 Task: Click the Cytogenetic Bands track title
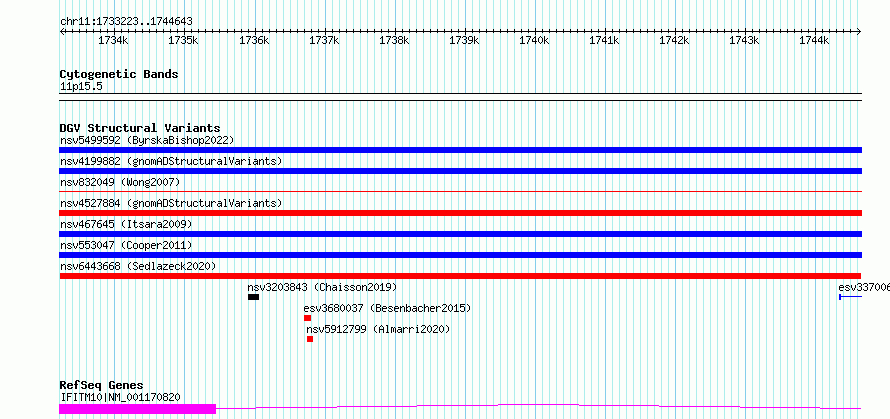[x=119, y=74]
